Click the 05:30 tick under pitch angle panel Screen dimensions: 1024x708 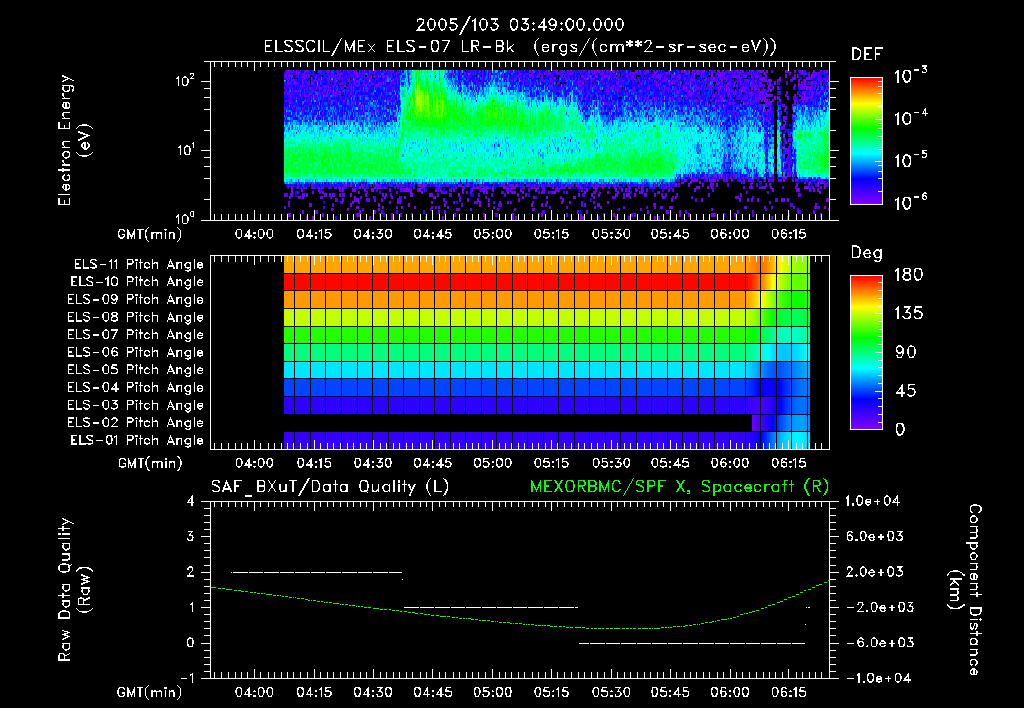click(x=611, y=463)
